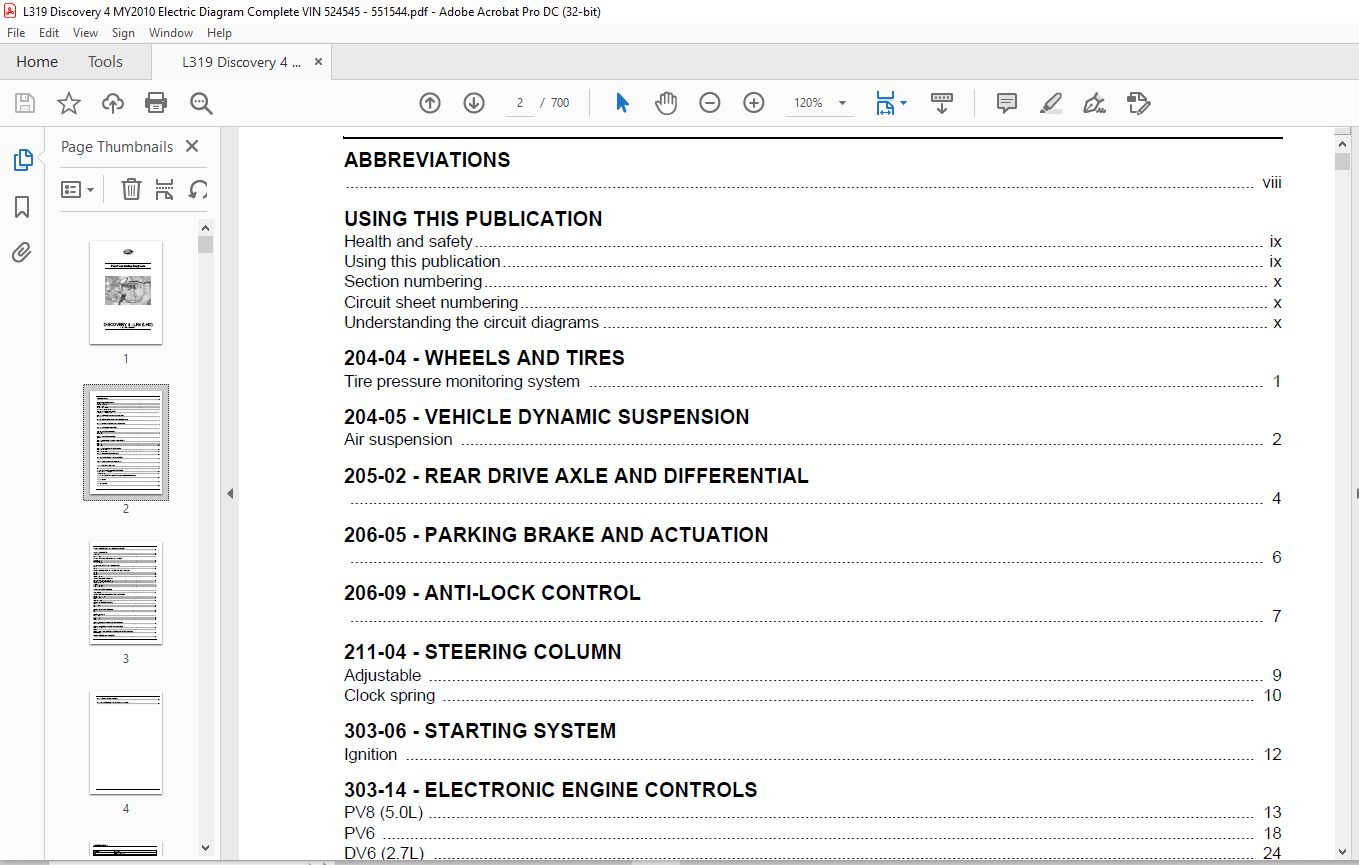Click the ABBREVIATIONS heading

pos(427,160)
